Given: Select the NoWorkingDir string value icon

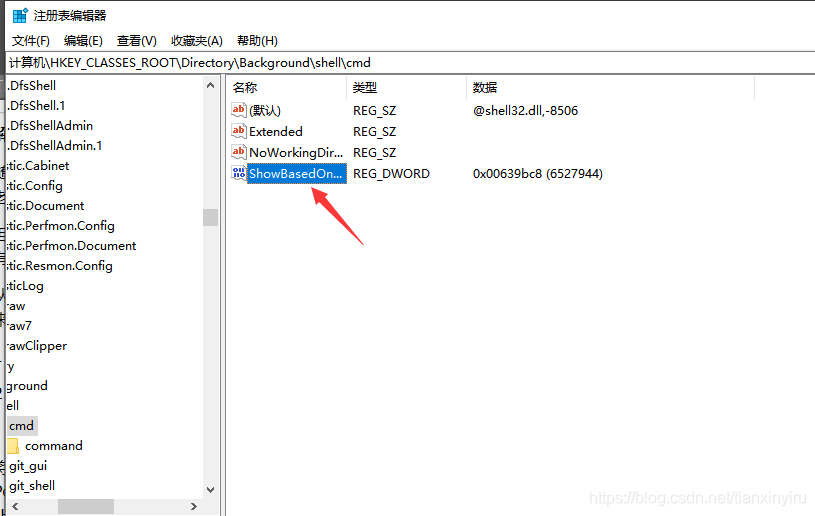Looking at the screenshot, I should [x=239, y=152].
